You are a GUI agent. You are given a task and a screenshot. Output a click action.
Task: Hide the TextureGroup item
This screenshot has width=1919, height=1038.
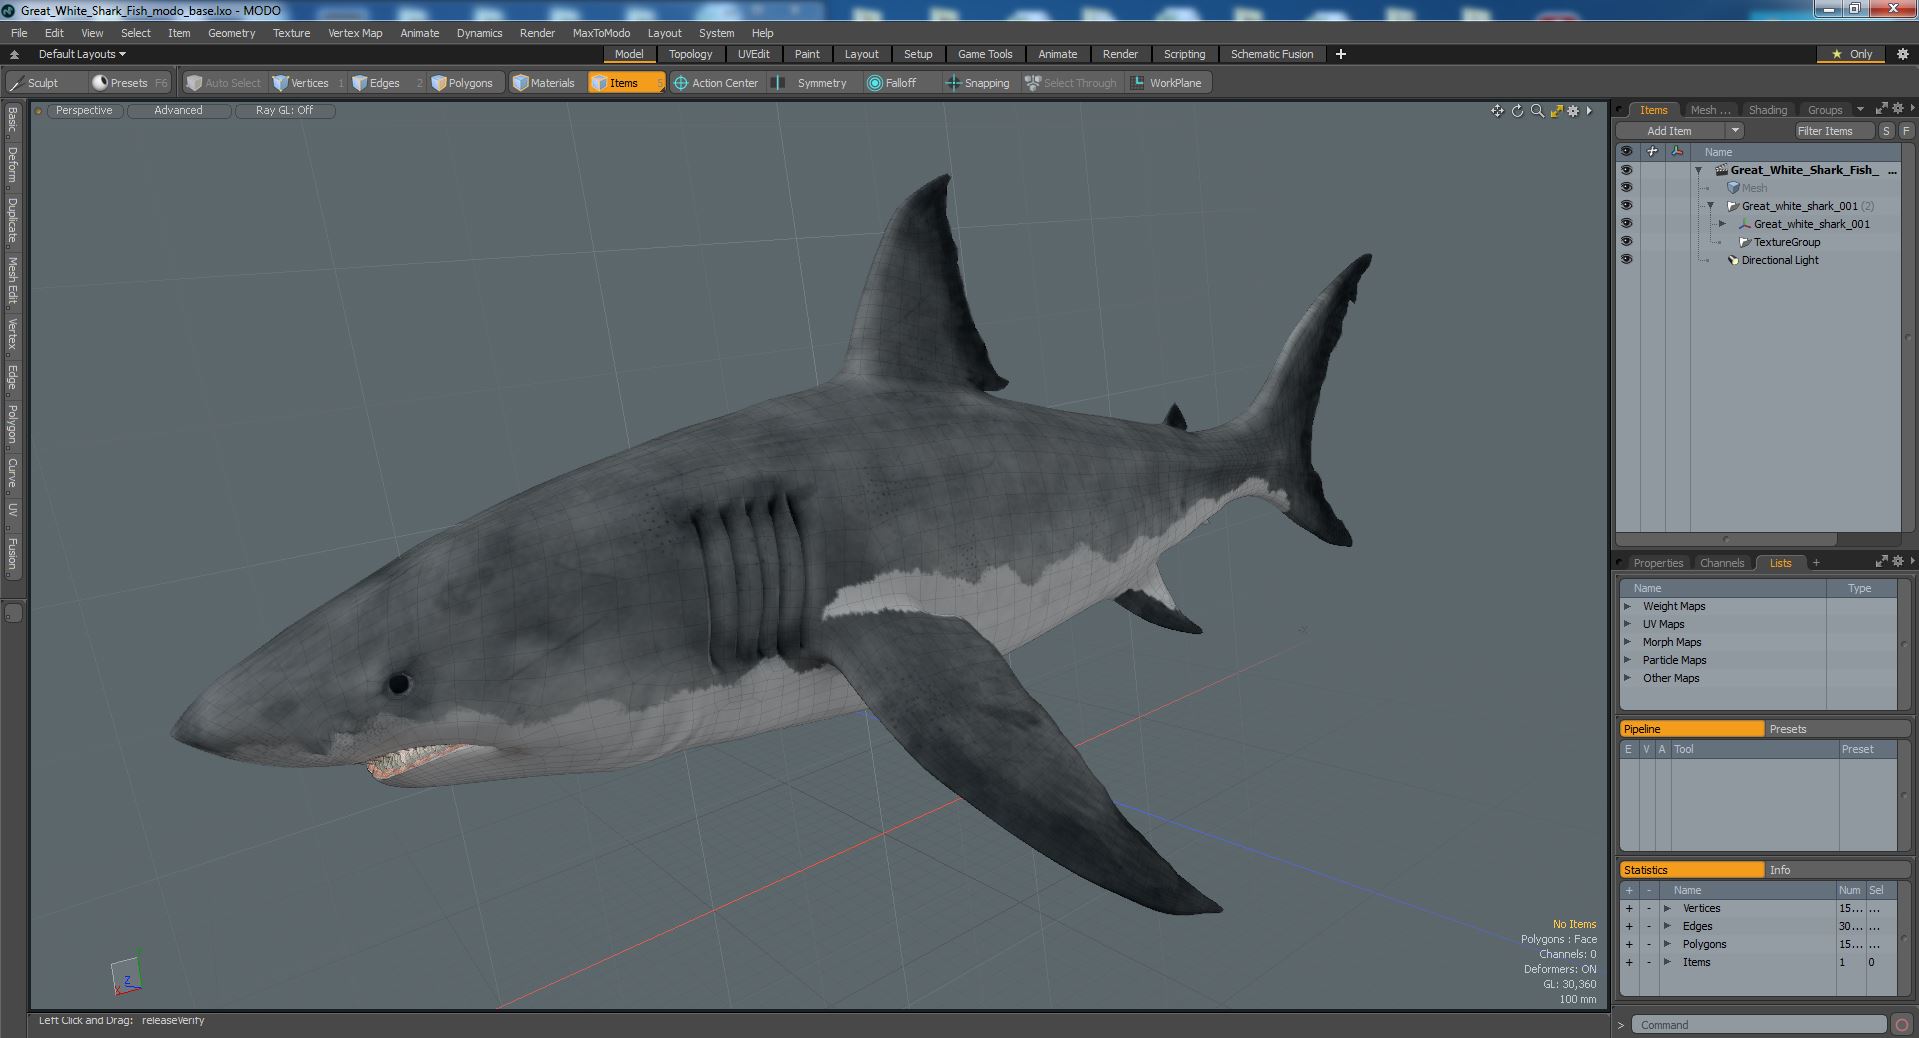point(1626,242)
